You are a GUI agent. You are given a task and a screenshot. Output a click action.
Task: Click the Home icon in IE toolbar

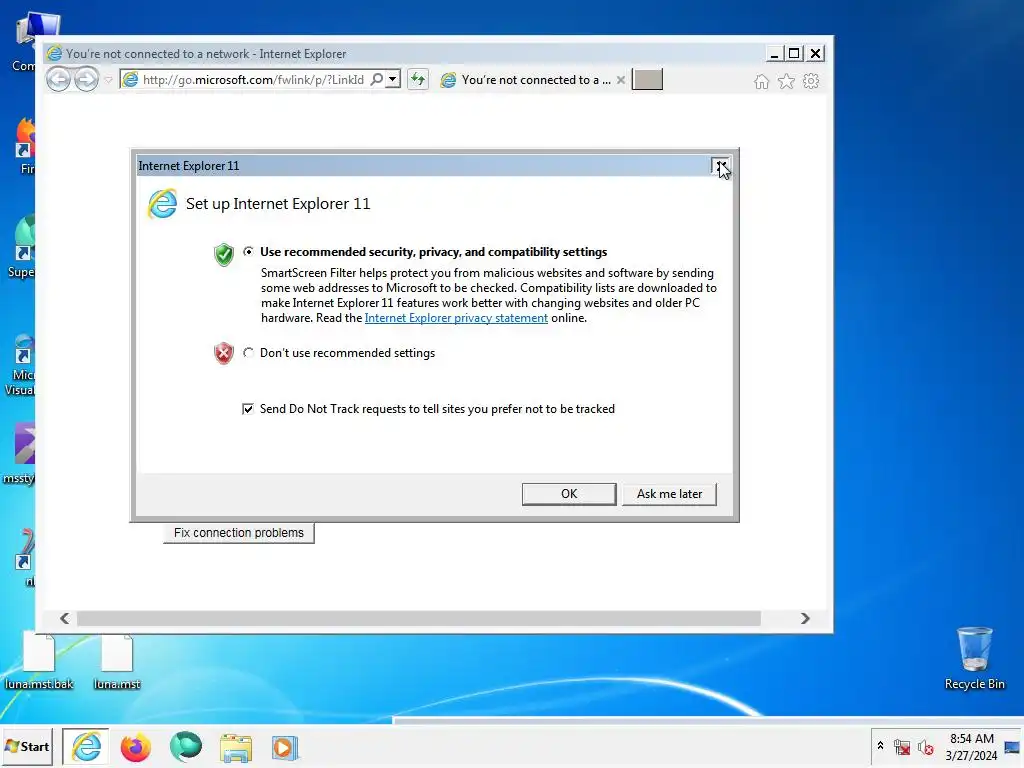pos(761,82)
